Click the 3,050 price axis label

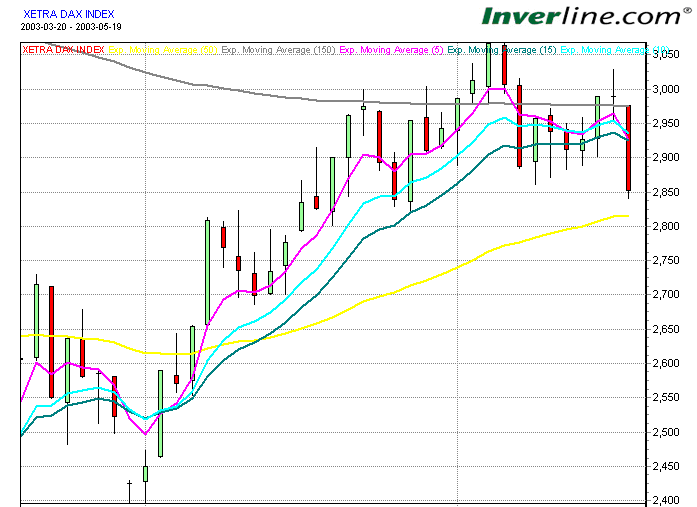coord(666,55)
